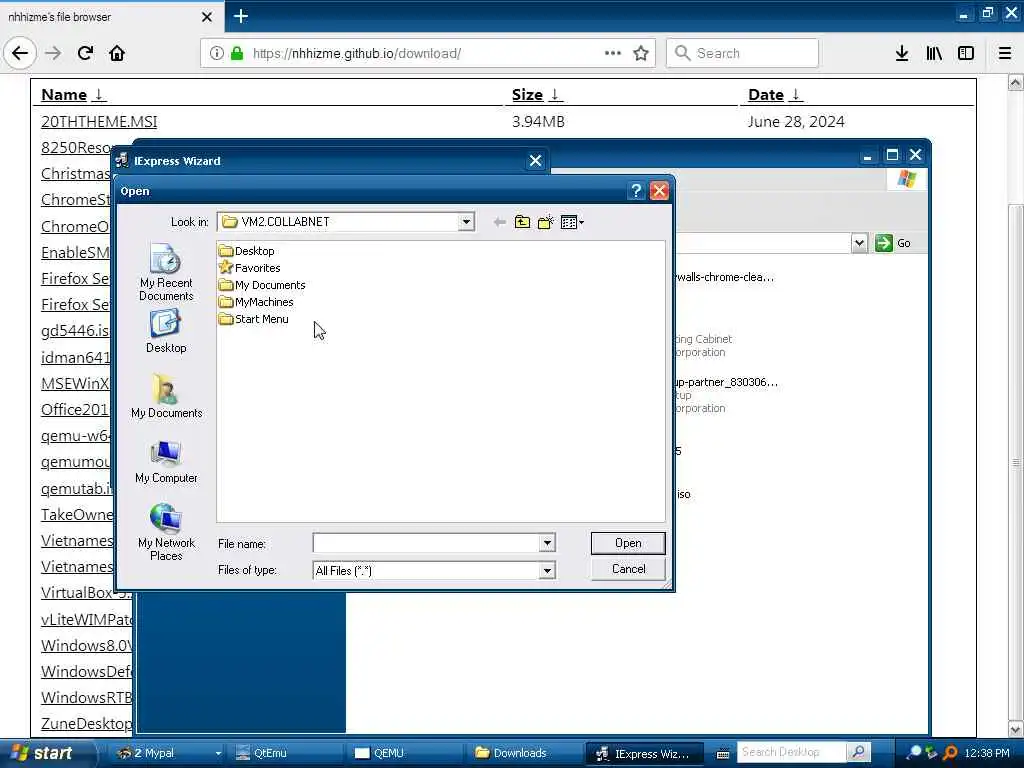The width and height of the screenshot is (1024, 768).
Task: Expand the Look in dropdown
Action: 466,222
